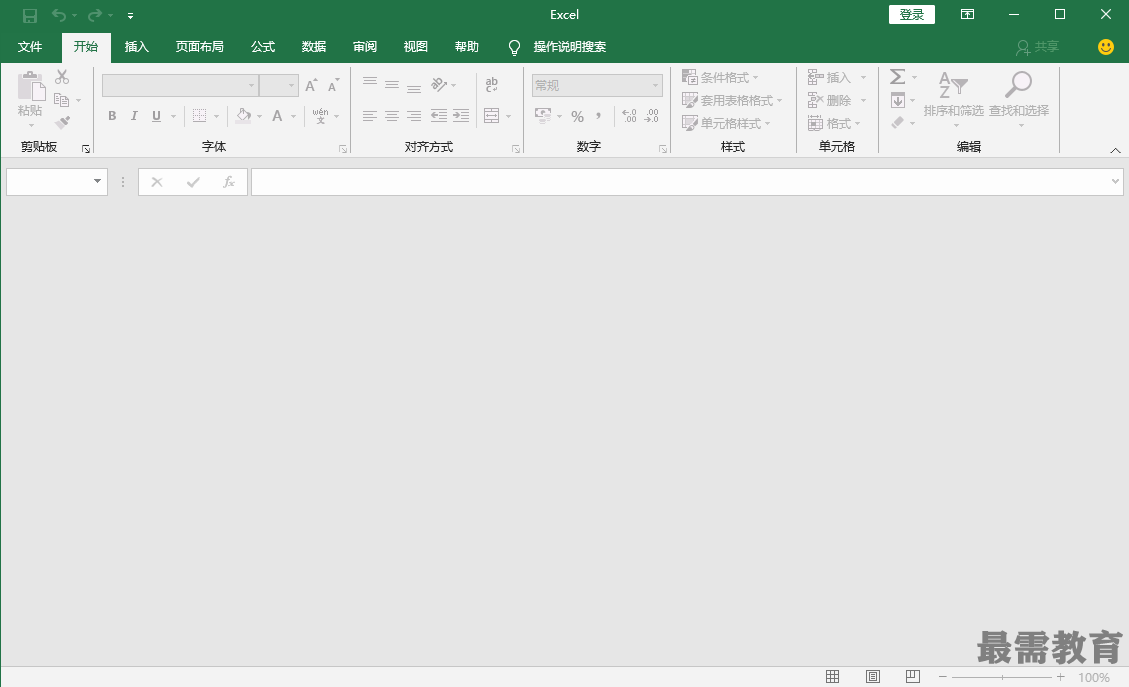Click the percent style icon
This screenshot has height=687, width=1129.
coord(577,116)
